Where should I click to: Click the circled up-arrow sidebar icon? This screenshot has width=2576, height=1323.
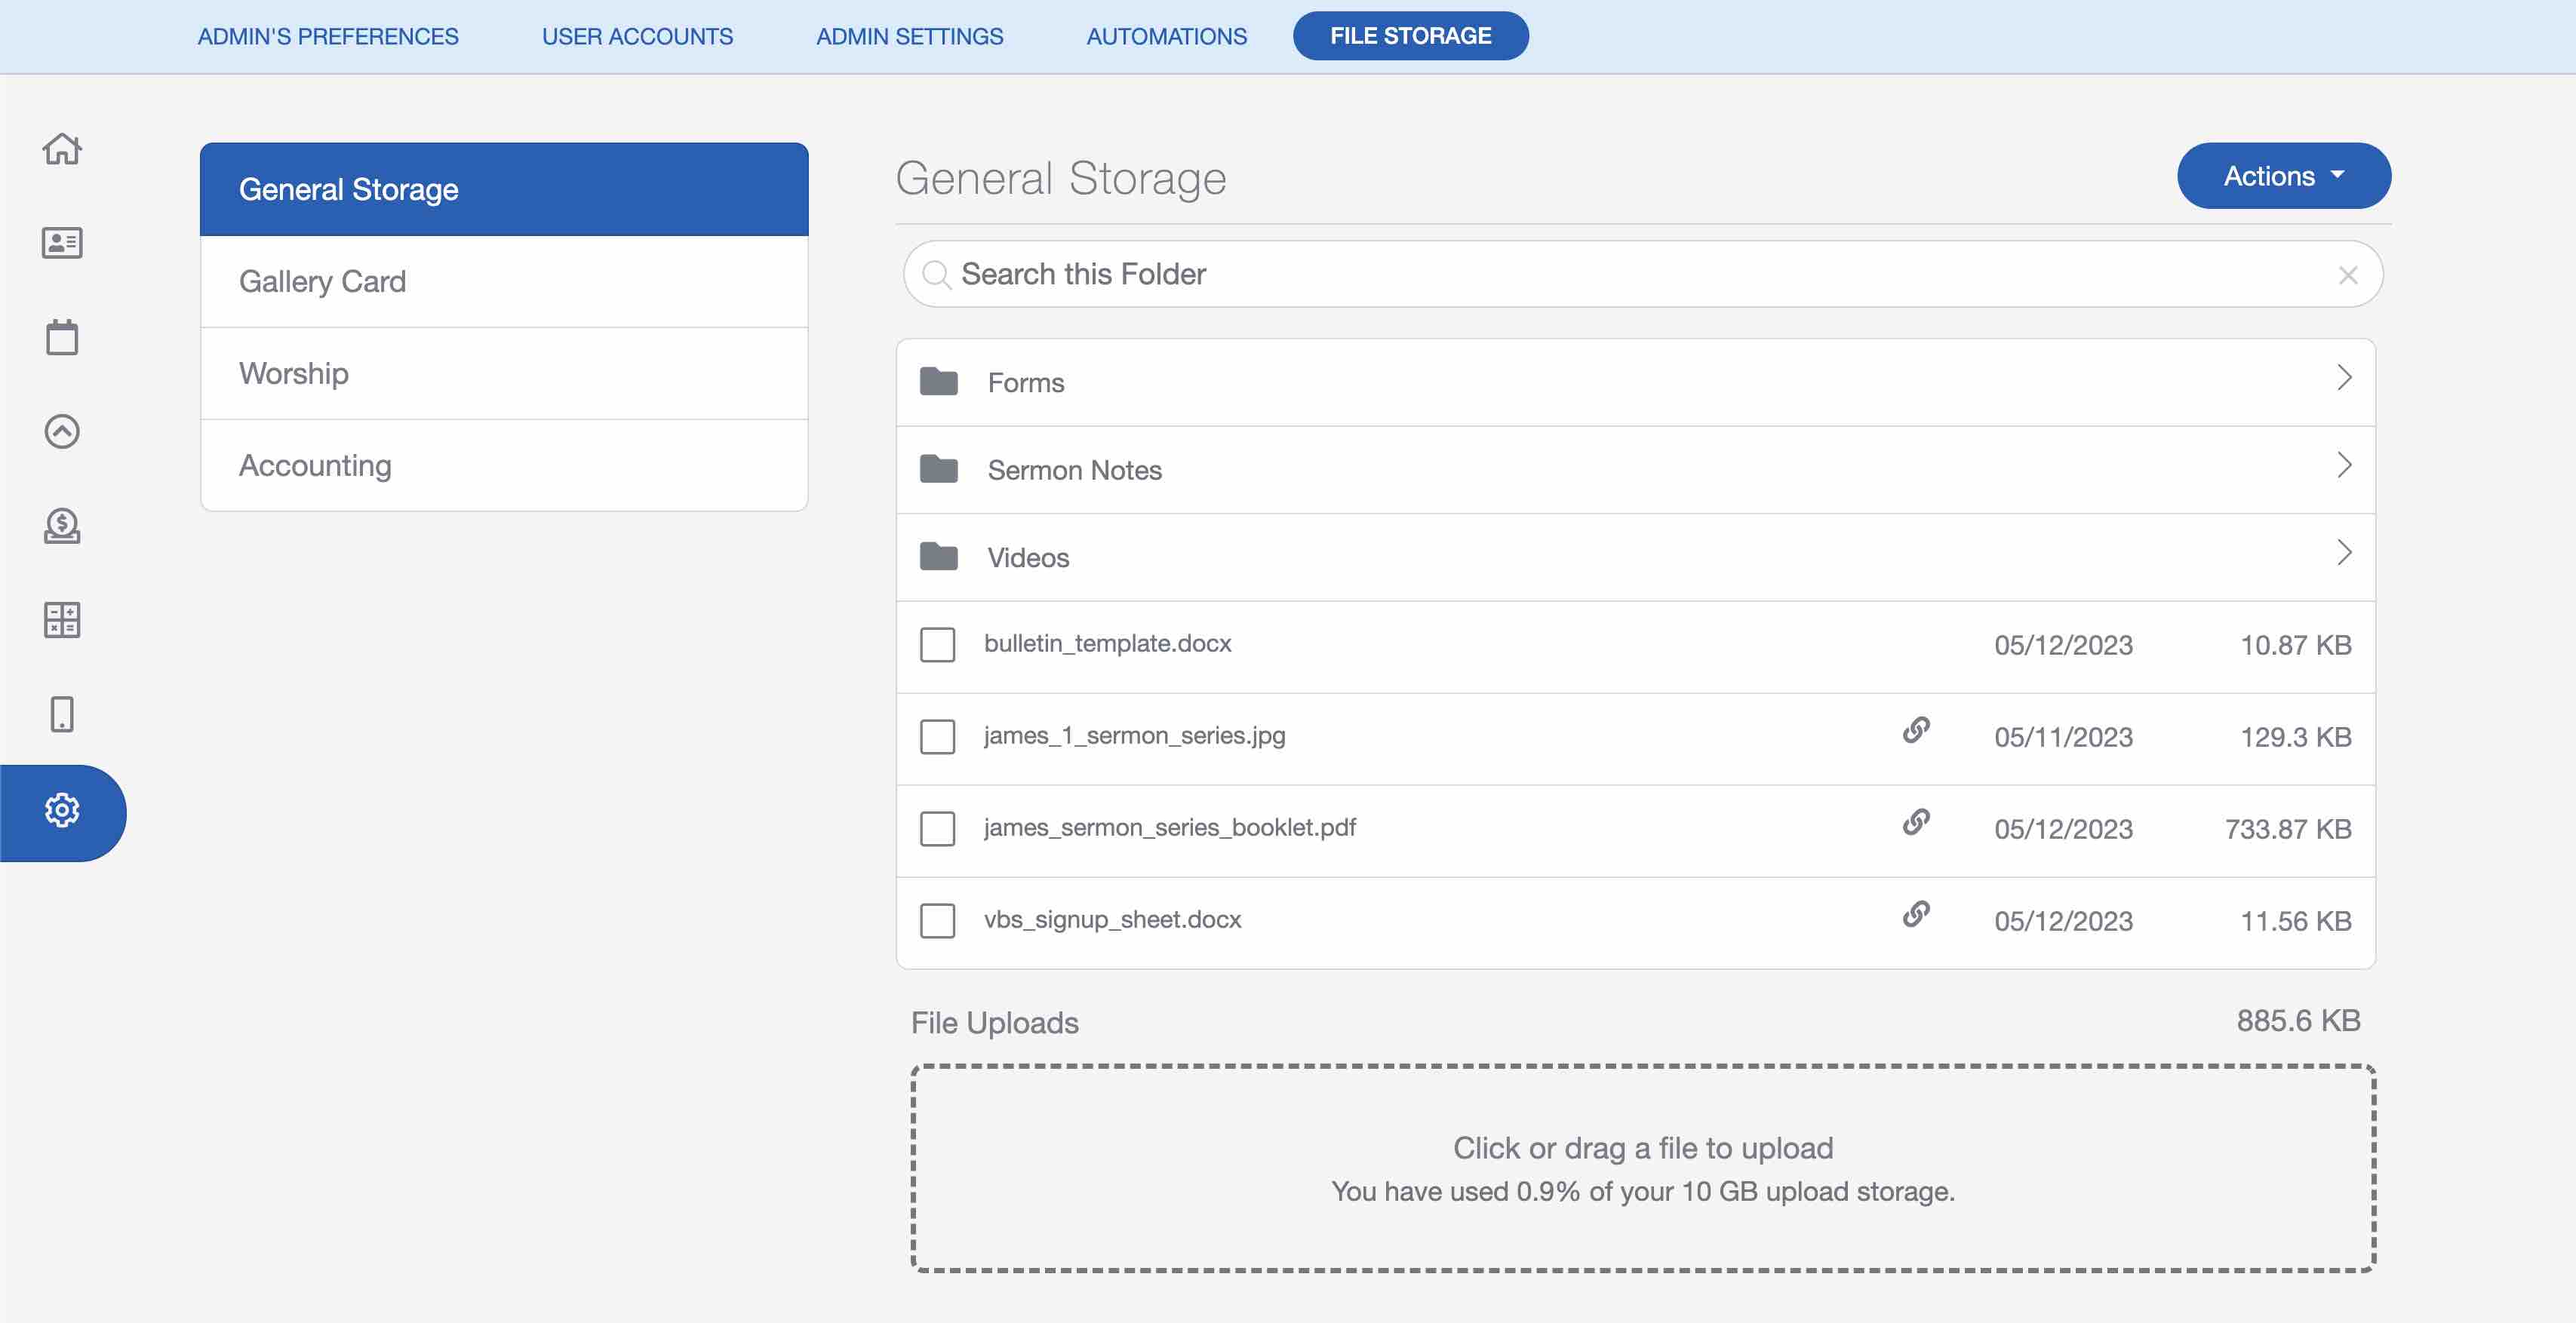pos(62,431)
